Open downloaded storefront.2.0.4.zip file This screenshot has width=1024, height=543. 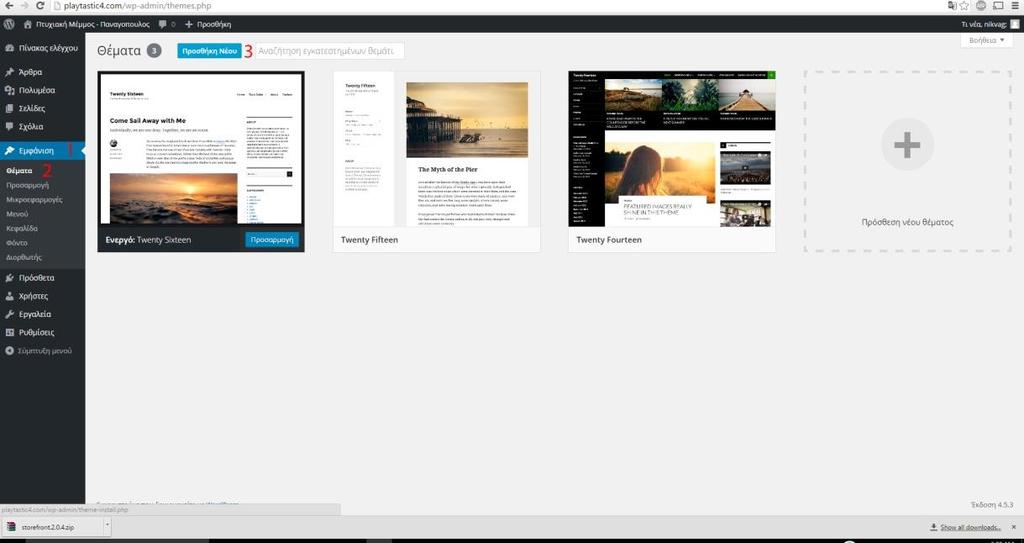[x=48, y=527]
